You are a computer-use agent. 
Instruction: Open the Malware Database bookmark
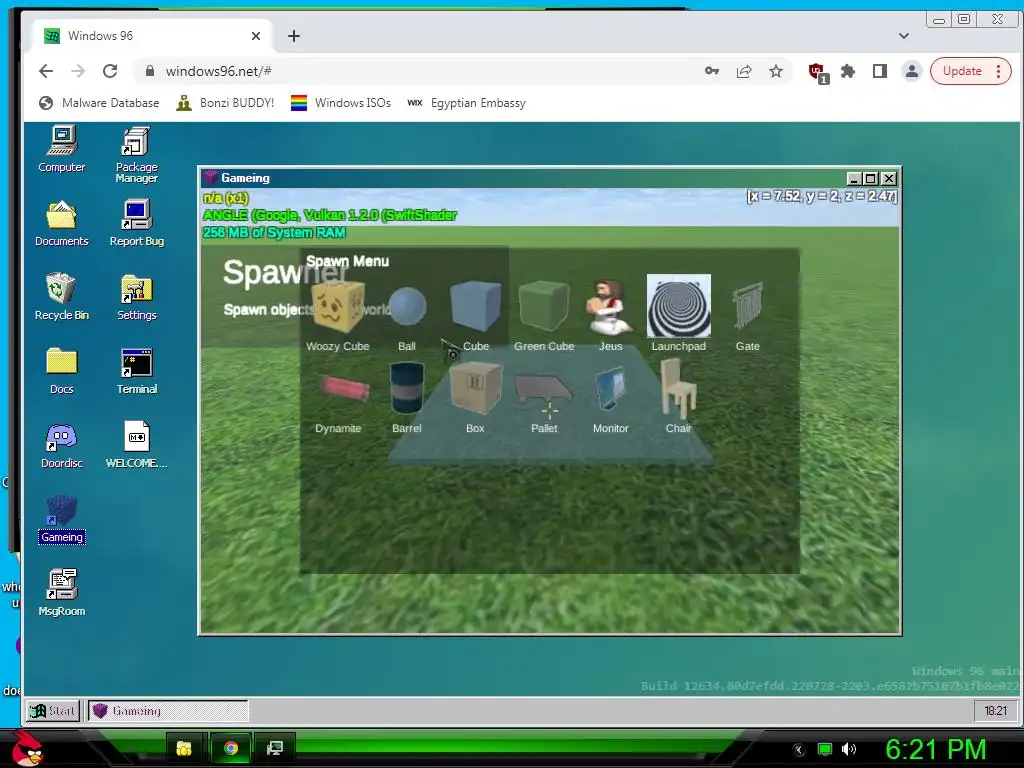99,103
